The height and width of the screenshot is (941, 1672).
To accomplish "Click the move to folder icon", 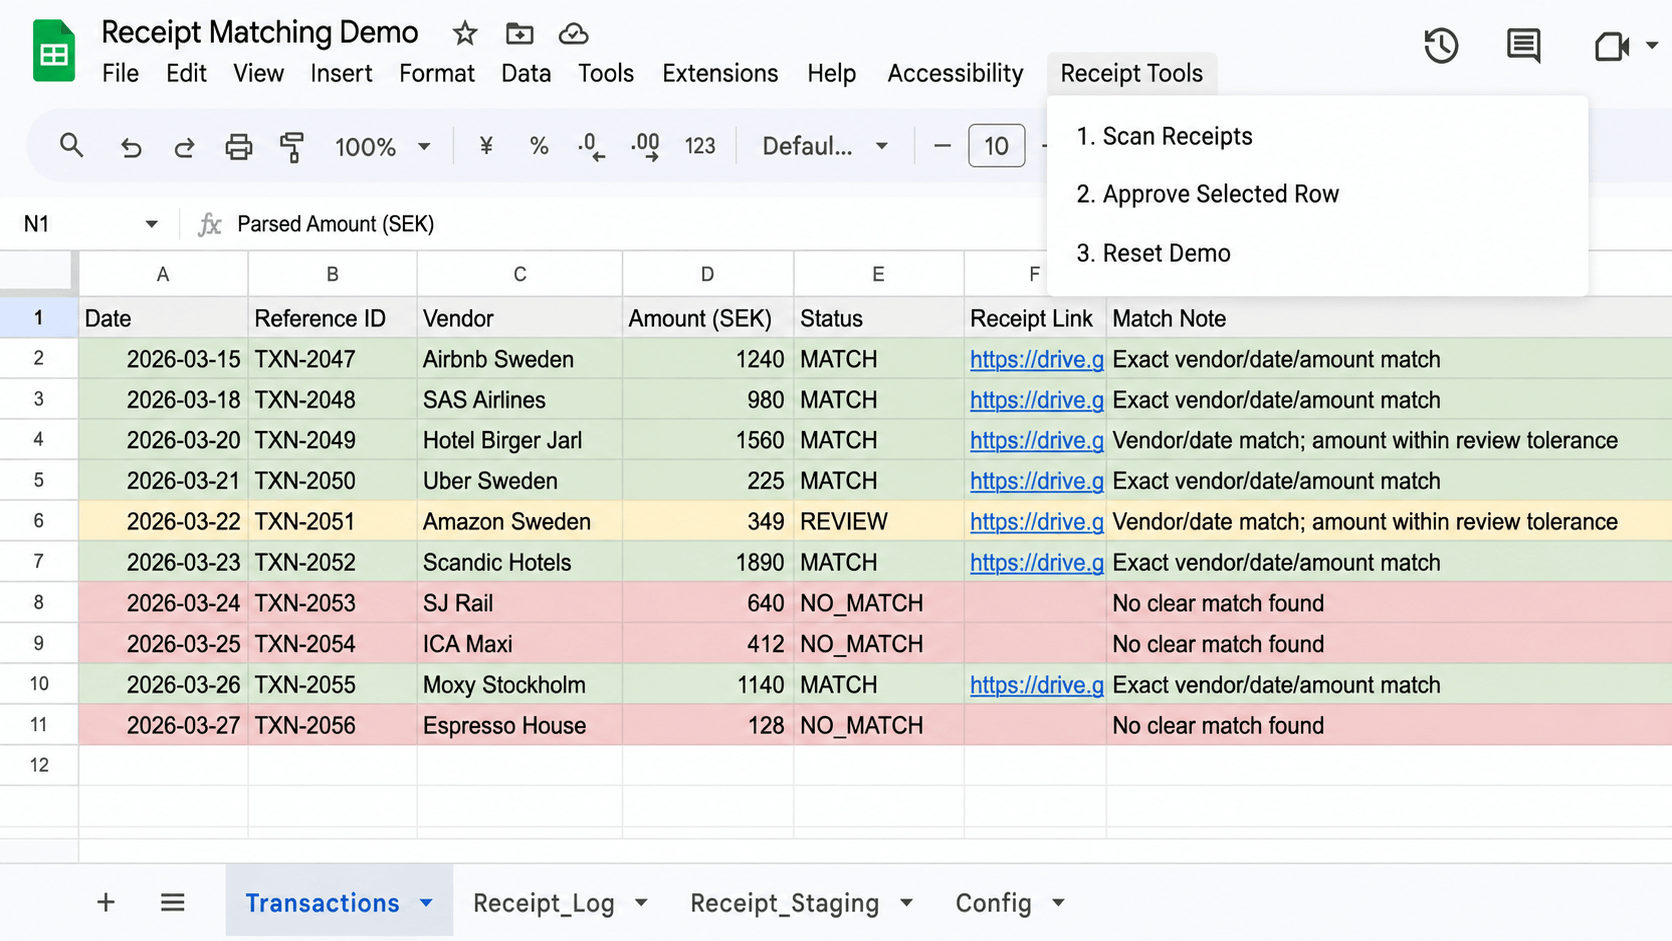I will (x=519, y=34).
